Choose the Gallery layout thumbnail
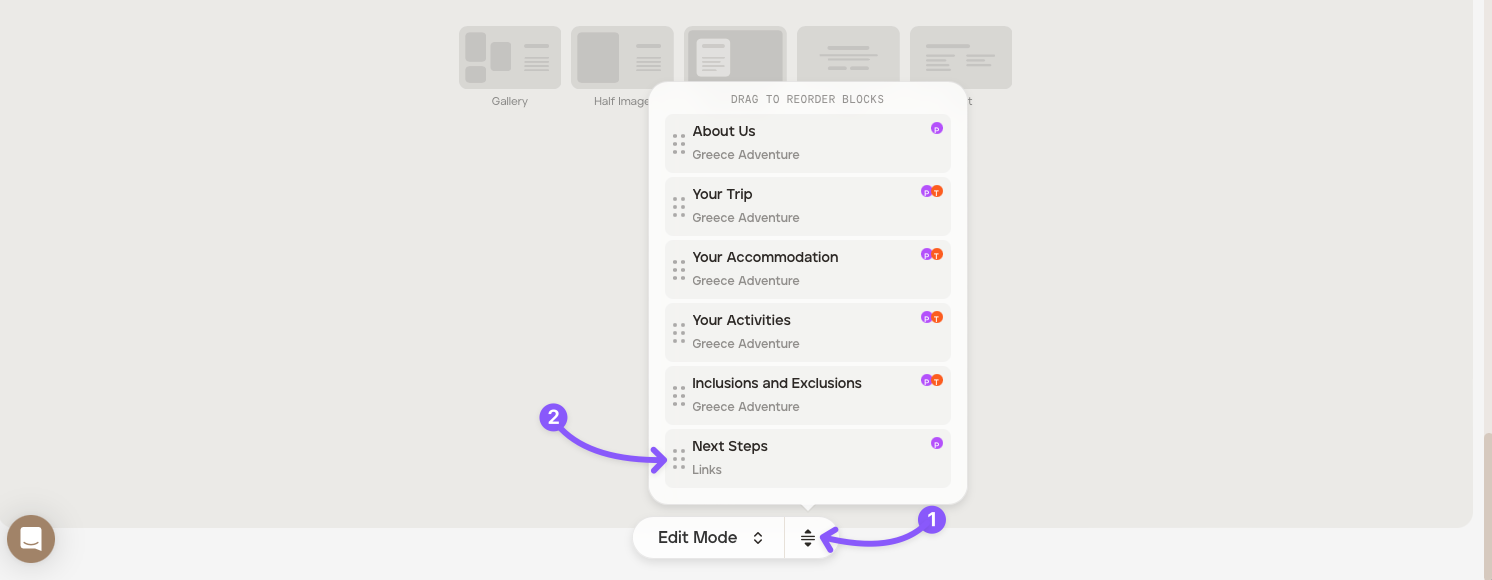1492x580 pixels. point(510,58)
